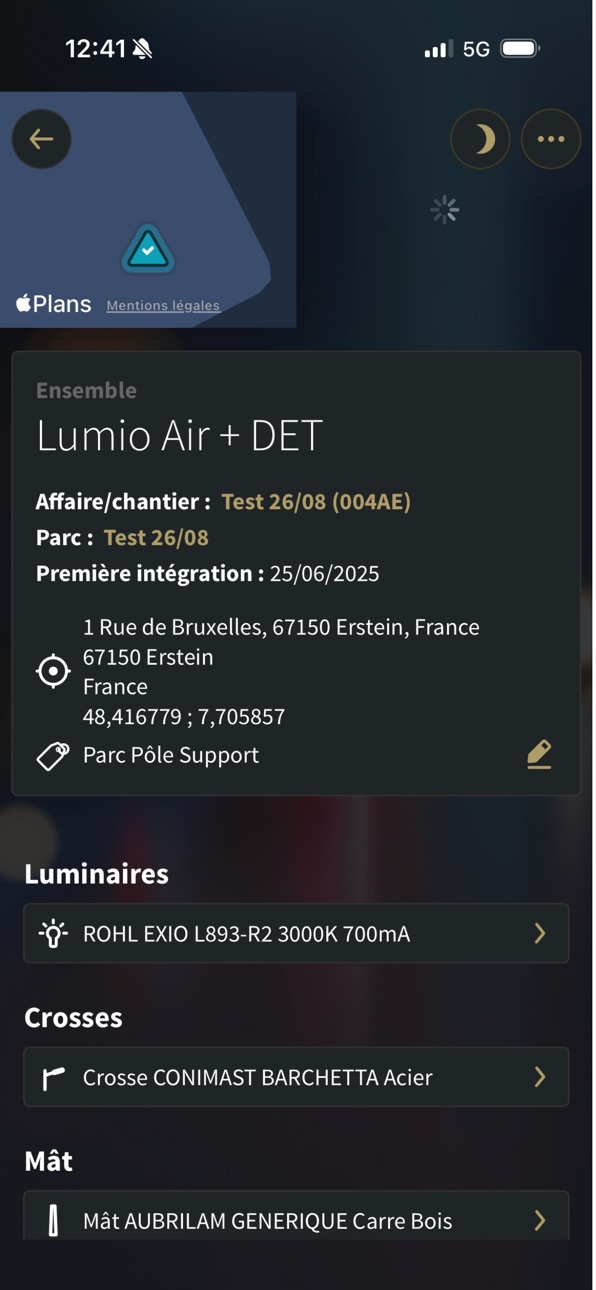Tap the back arrow button

tap(41, 139)
